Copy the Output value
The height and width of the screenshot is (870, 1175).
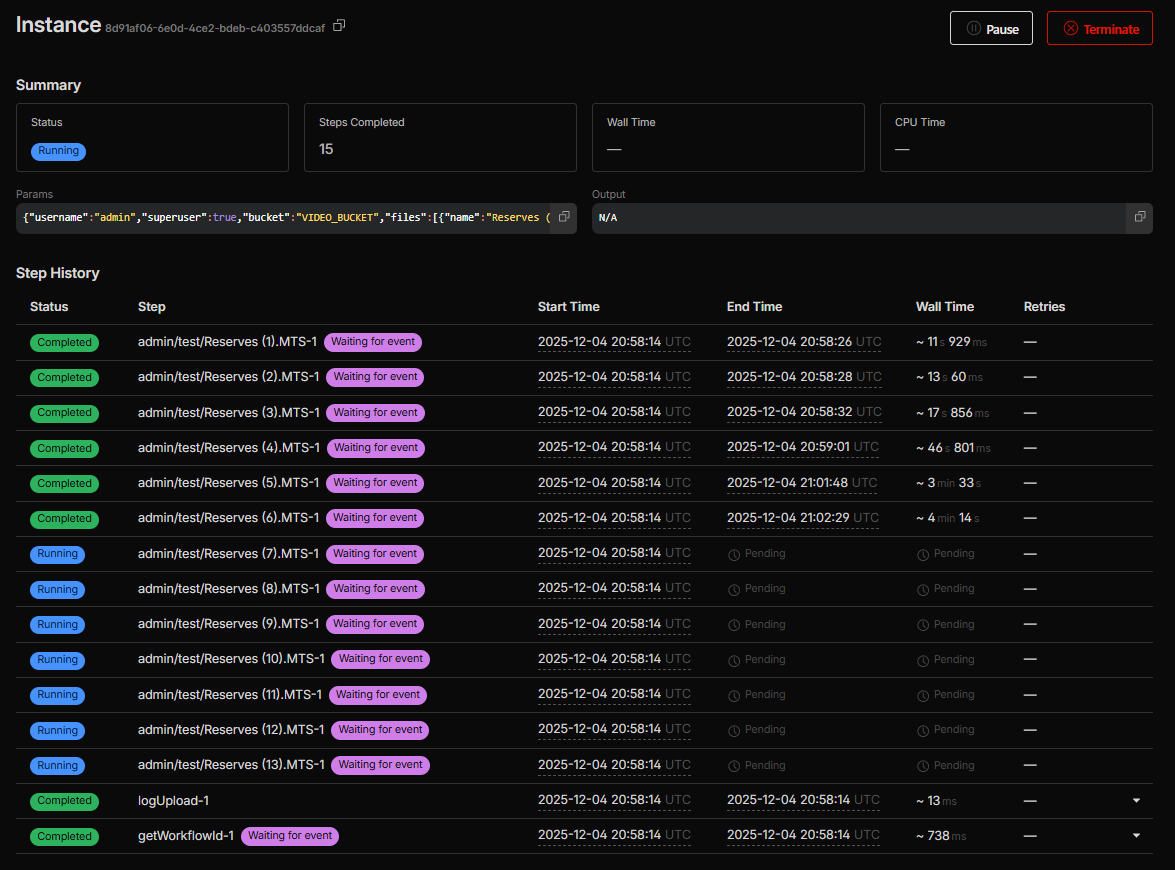[x=1140, y=217]
